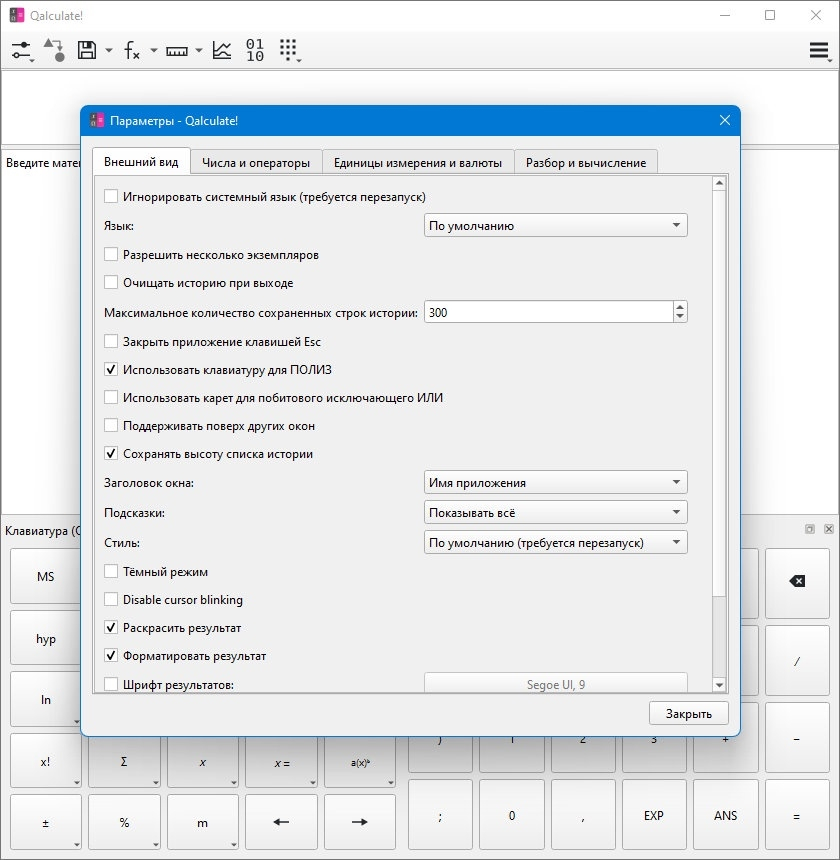This screenshot has height=860, width=840.
Task: Click the percent keypad key
Action: pos(124,823)
